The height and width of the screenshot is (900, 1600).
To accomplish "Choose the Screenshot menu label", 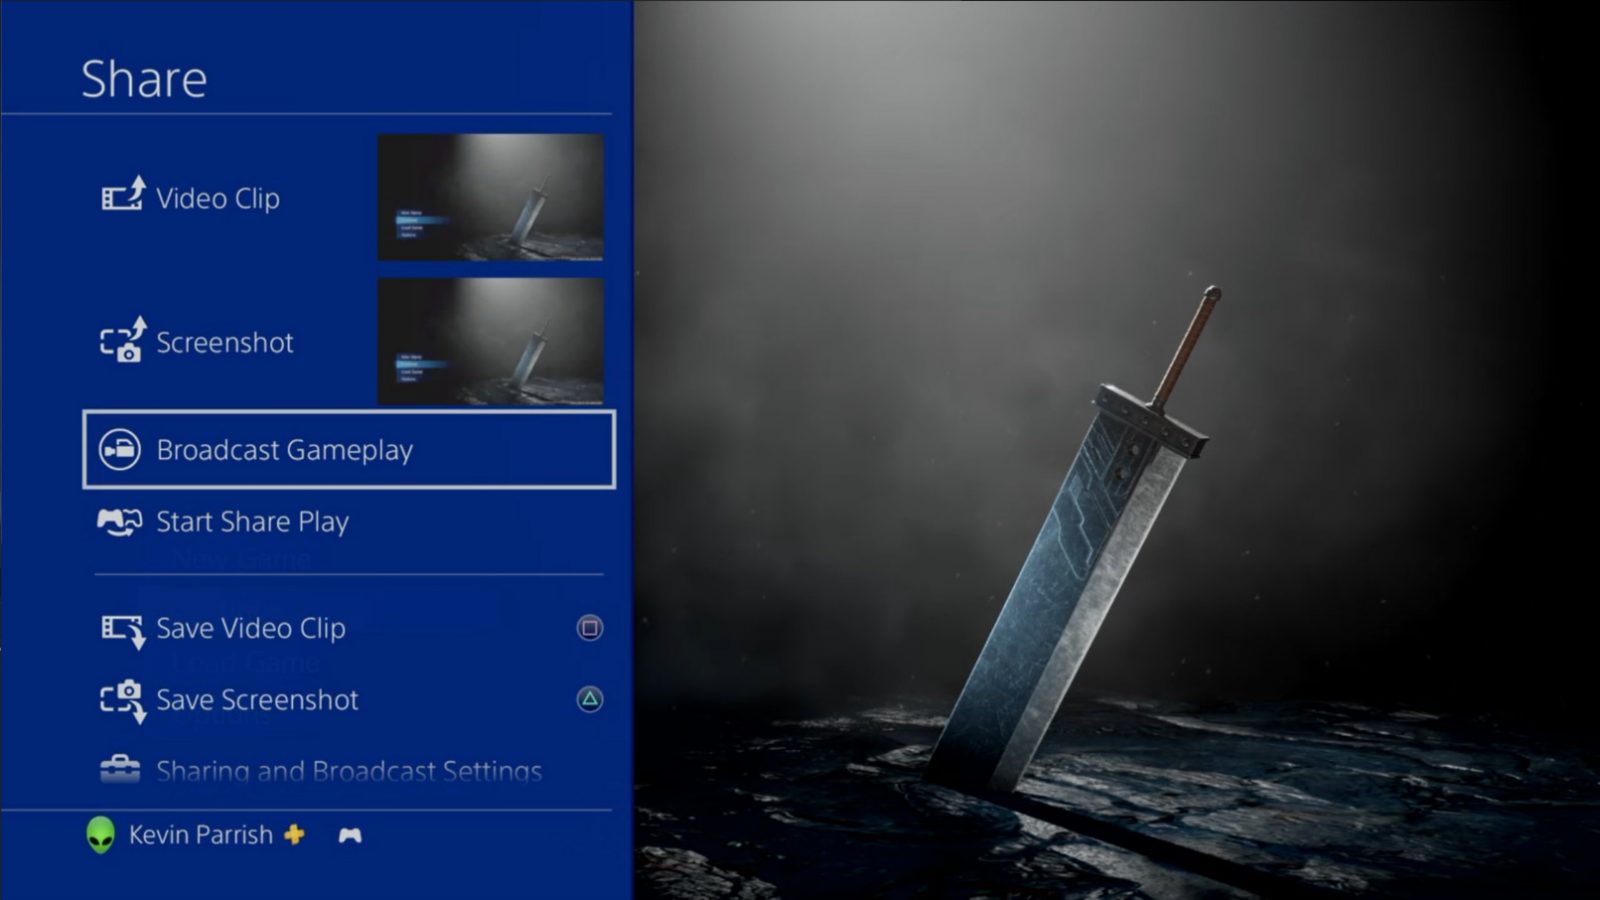I will pyautogui.click(x=225, y=343).
